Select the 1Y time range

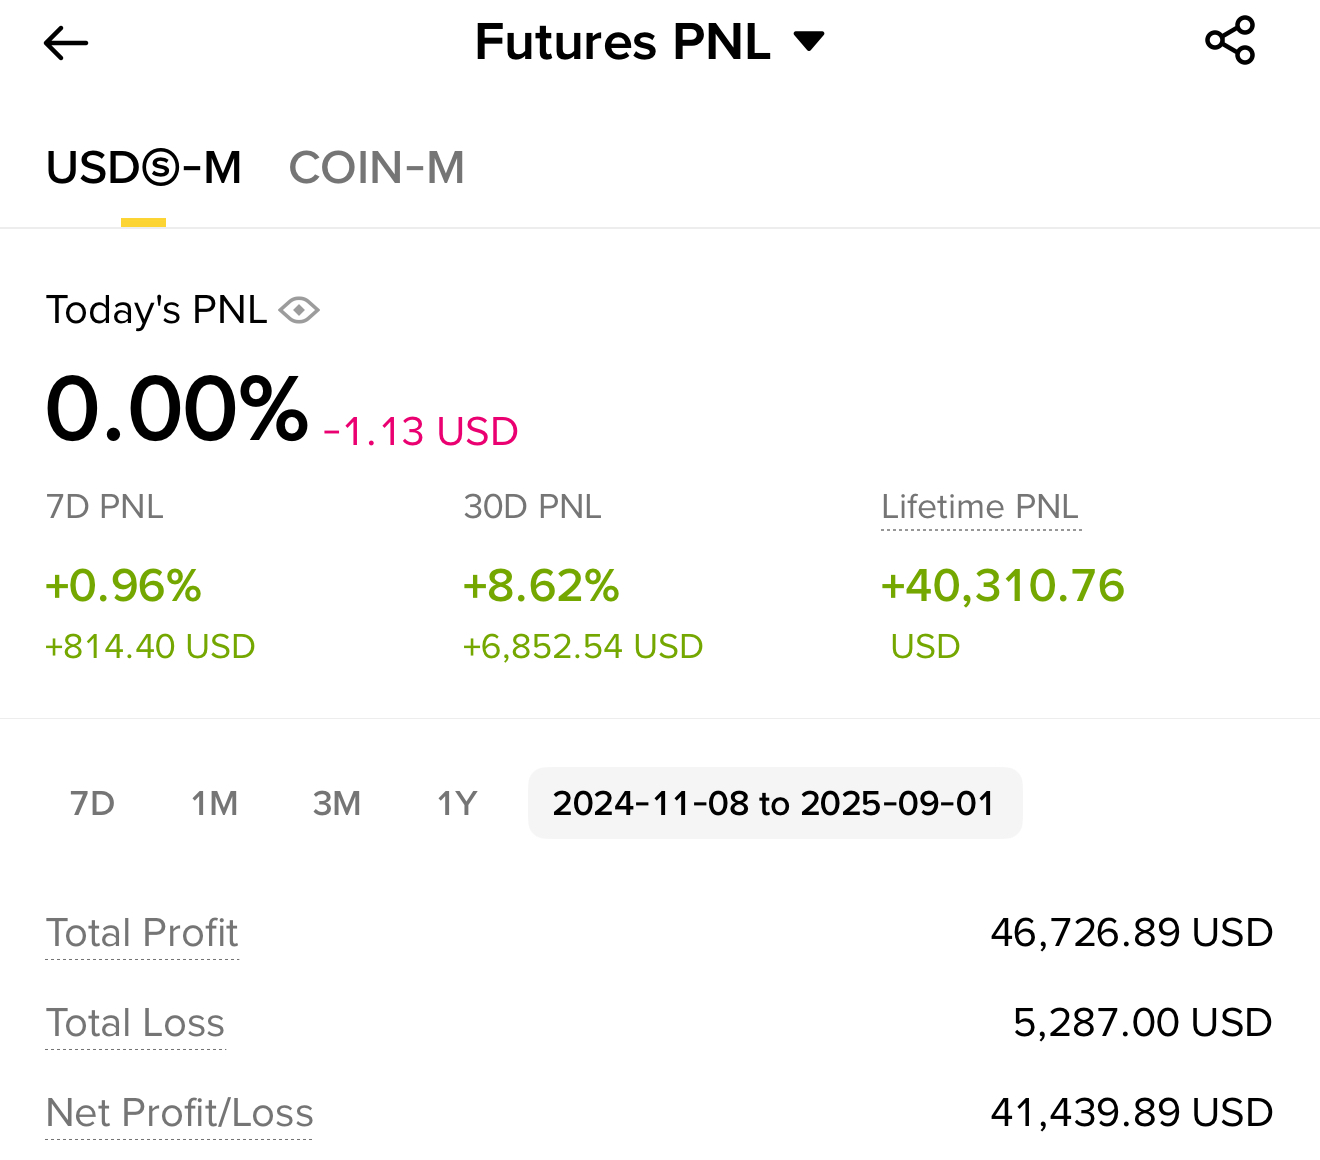tap(457, 803)
